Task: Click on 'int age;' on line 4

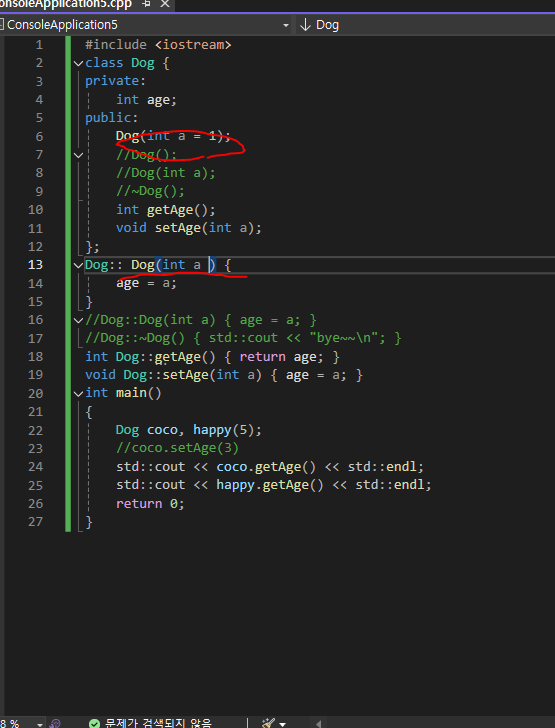Action: pos(146,100)
